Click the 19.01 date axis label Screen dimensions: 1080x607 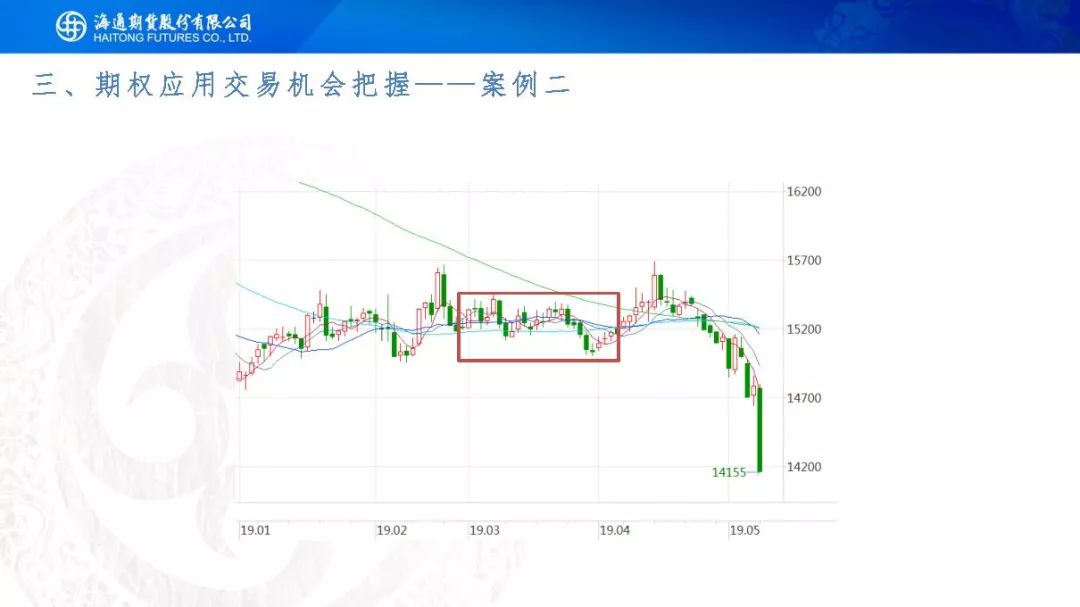pyautogui.click(x=255, y=531)
